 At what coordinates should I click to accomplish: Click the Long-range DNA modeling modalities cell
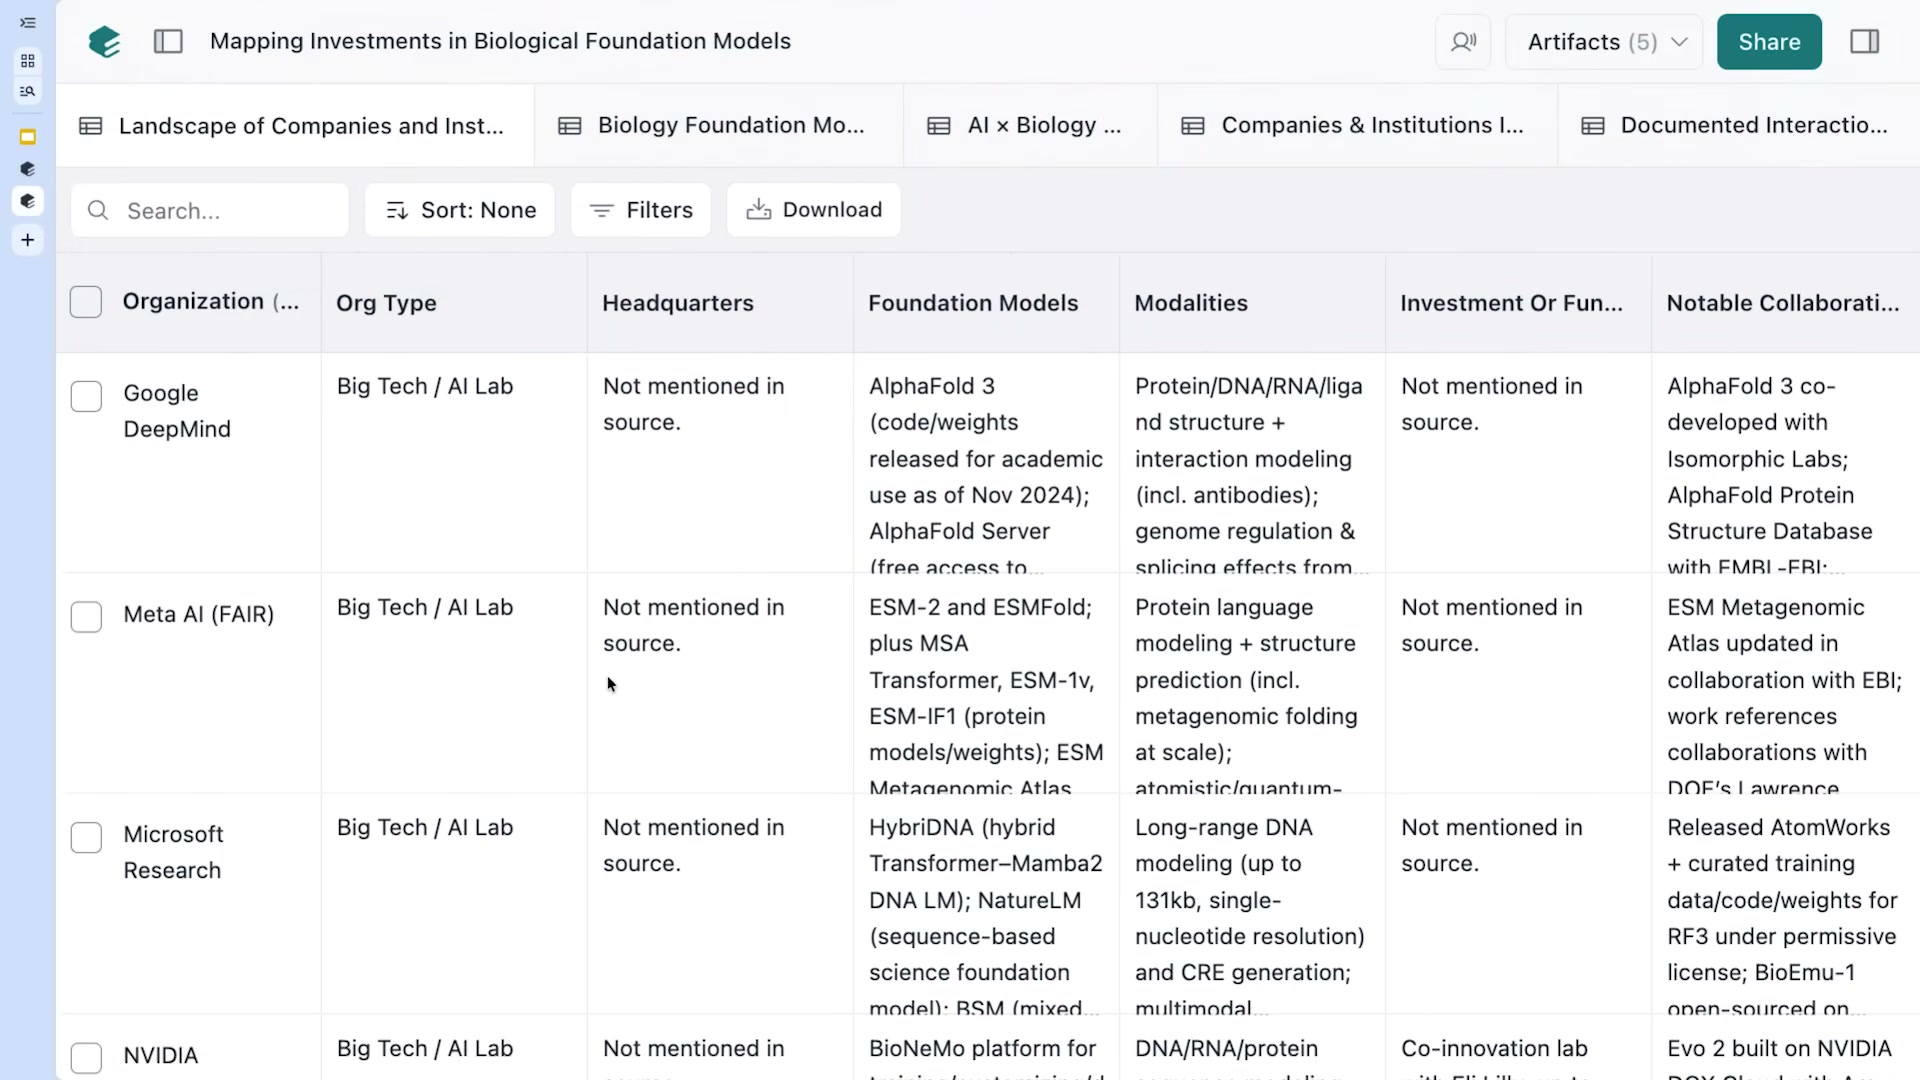coord(1252,904)
